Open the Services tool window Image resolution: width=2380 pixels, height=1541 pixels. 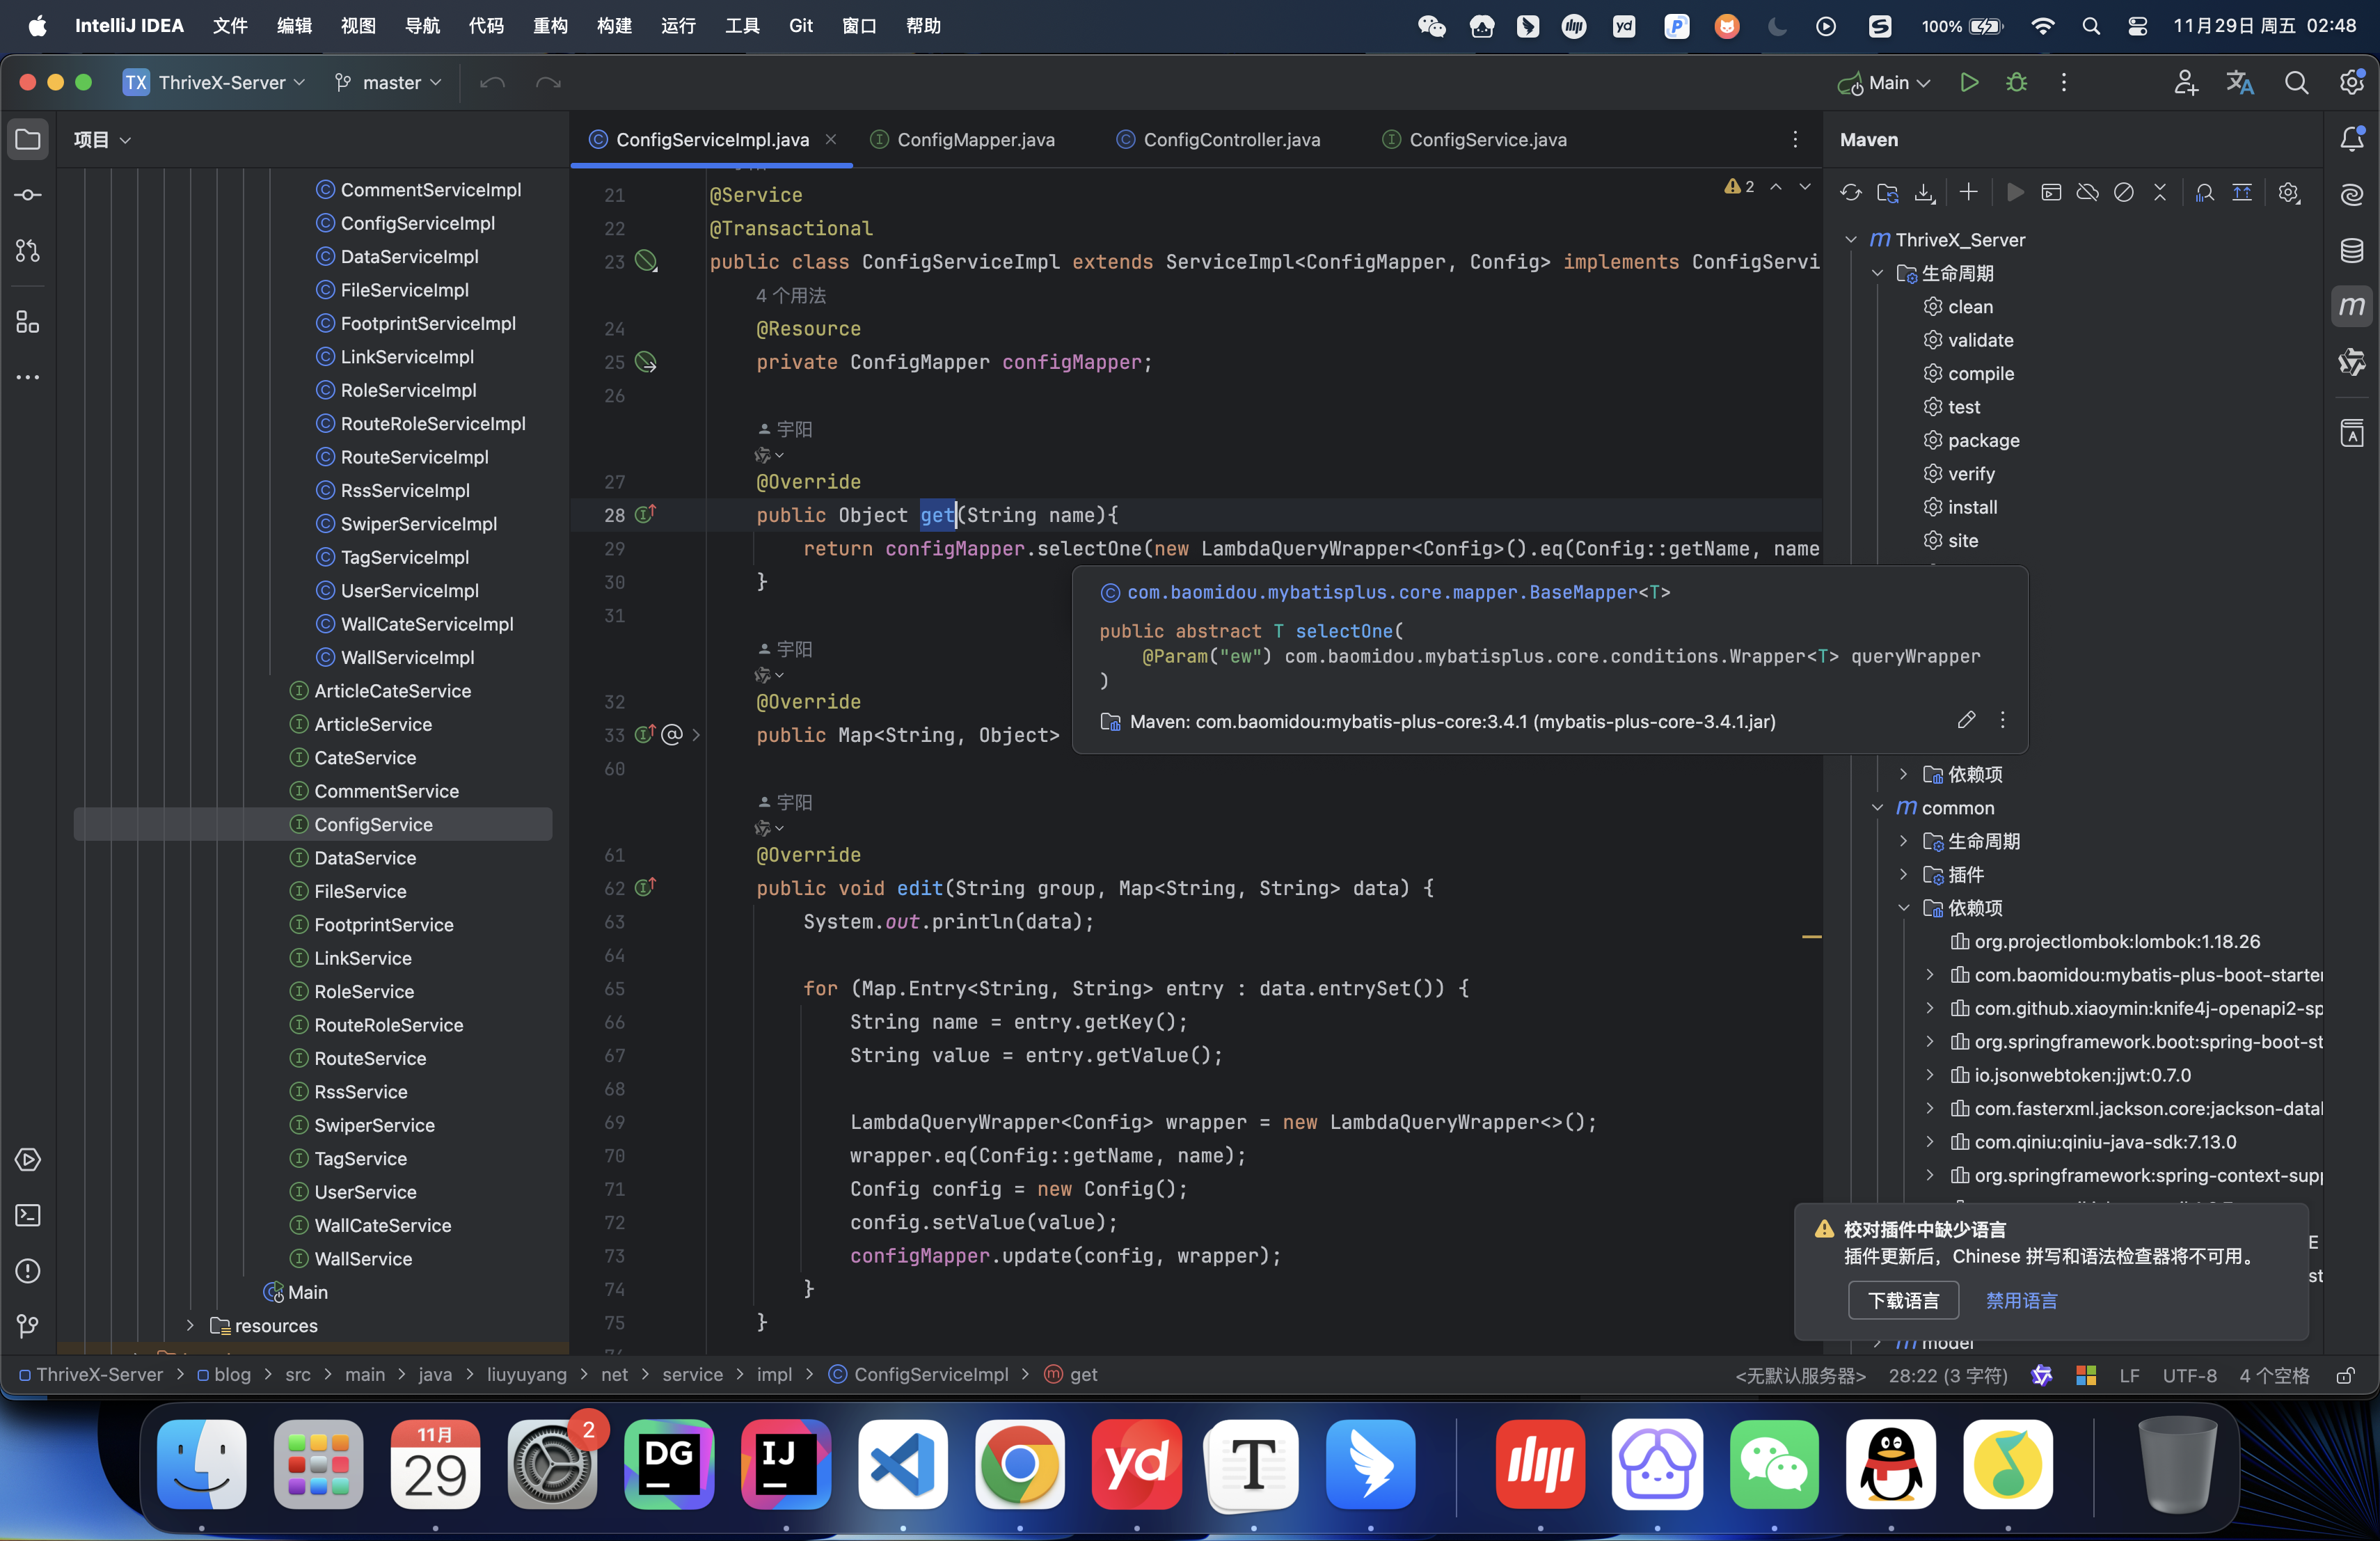pos(28,1160)
